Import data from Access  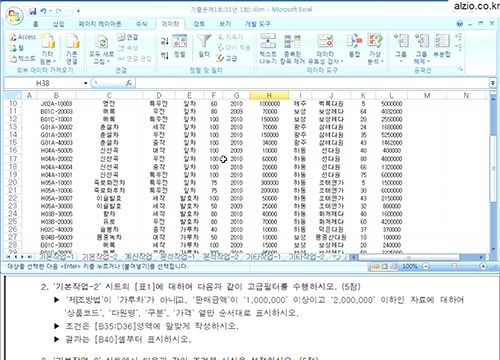pos(22,37)
